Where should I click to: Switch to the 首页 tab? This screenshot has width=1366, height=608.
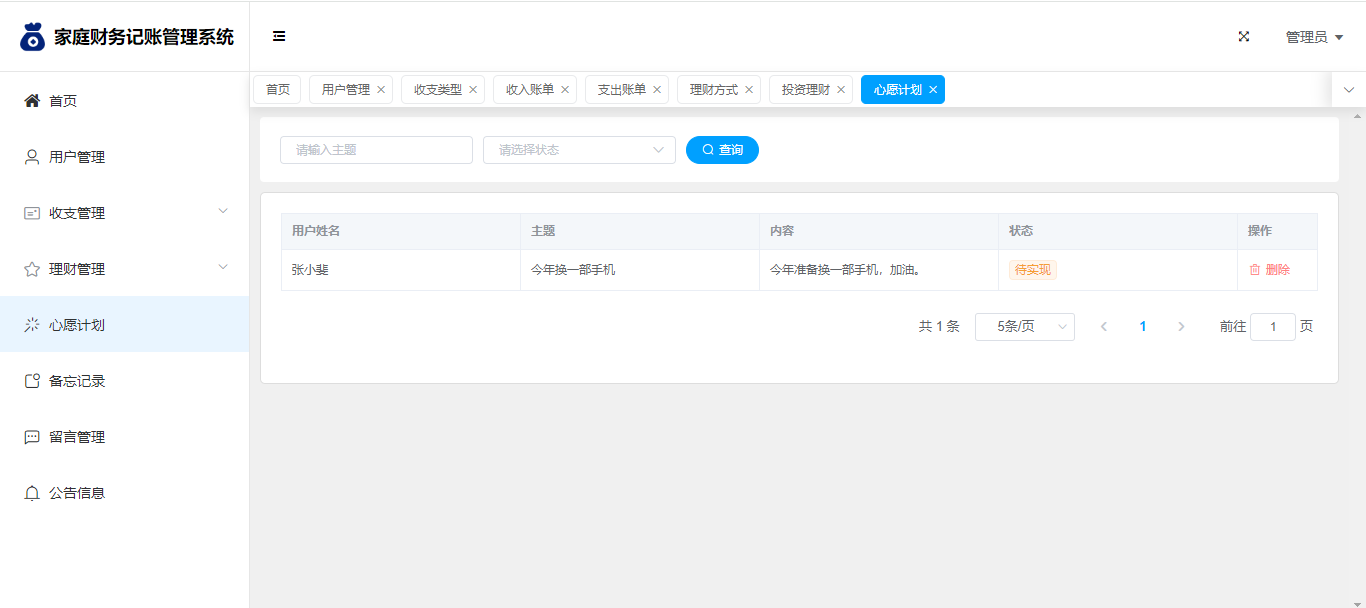tap(278, 90)
